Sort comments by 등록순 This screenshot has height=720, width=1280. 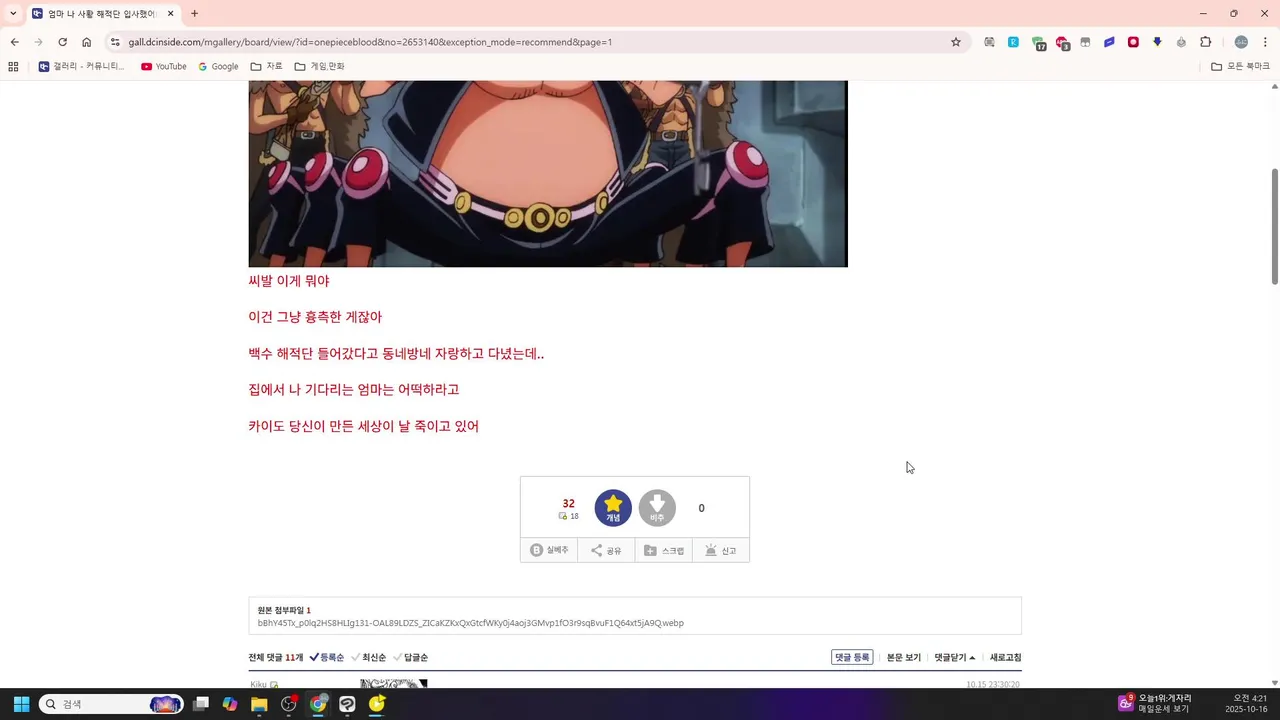pos(327,658)
